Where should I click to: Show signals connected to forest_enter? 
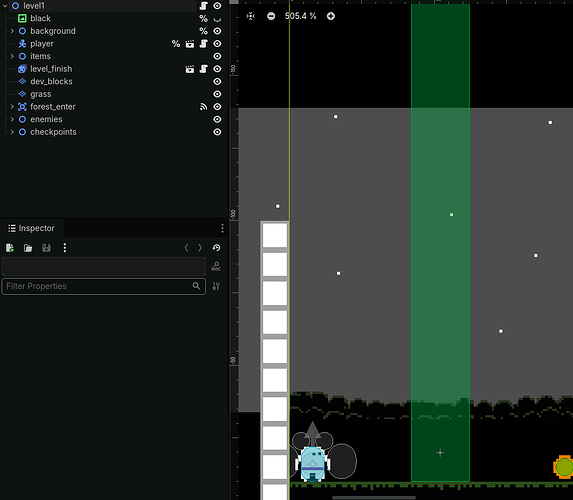pos(204,107)
